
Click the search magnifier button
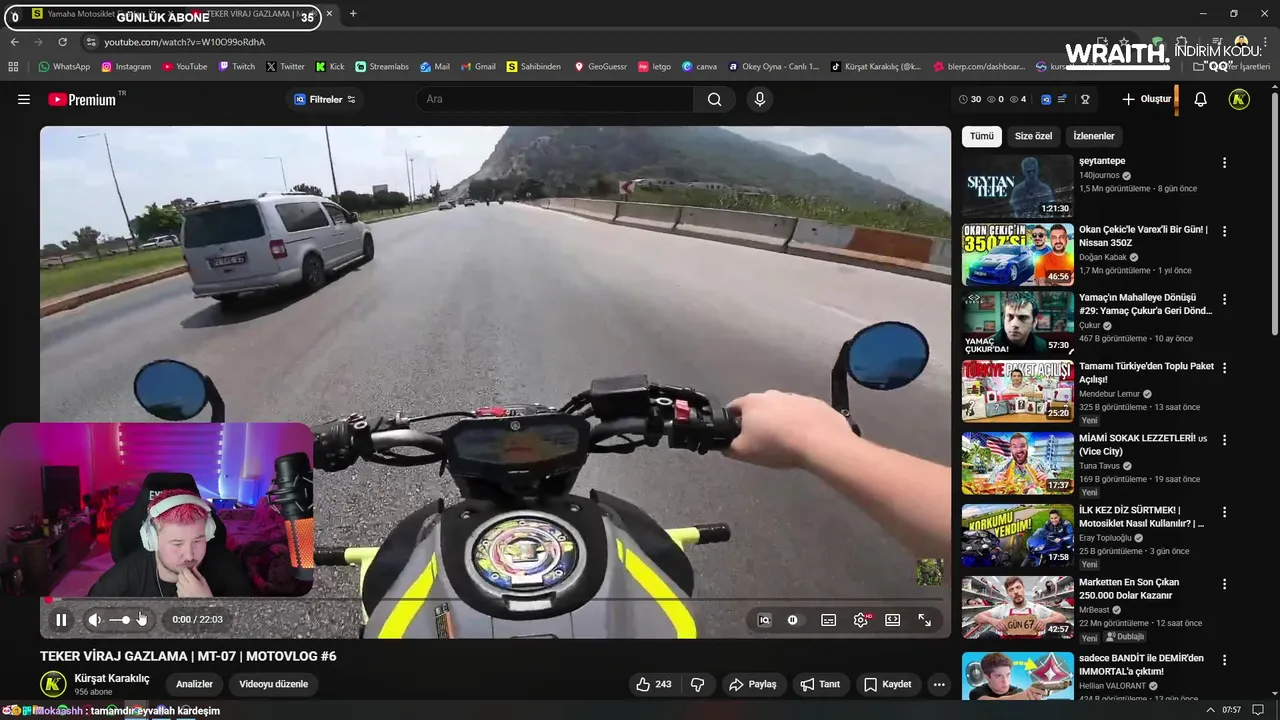click(x=714, y=99)
